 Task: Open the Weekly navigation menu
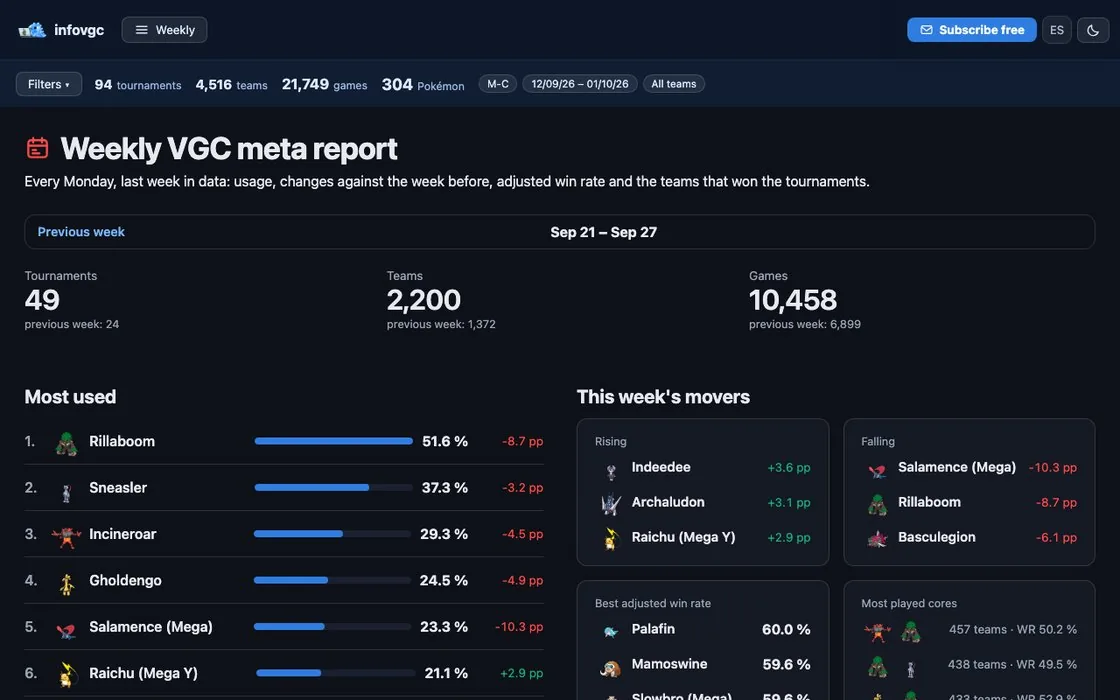tap(164, 30)
